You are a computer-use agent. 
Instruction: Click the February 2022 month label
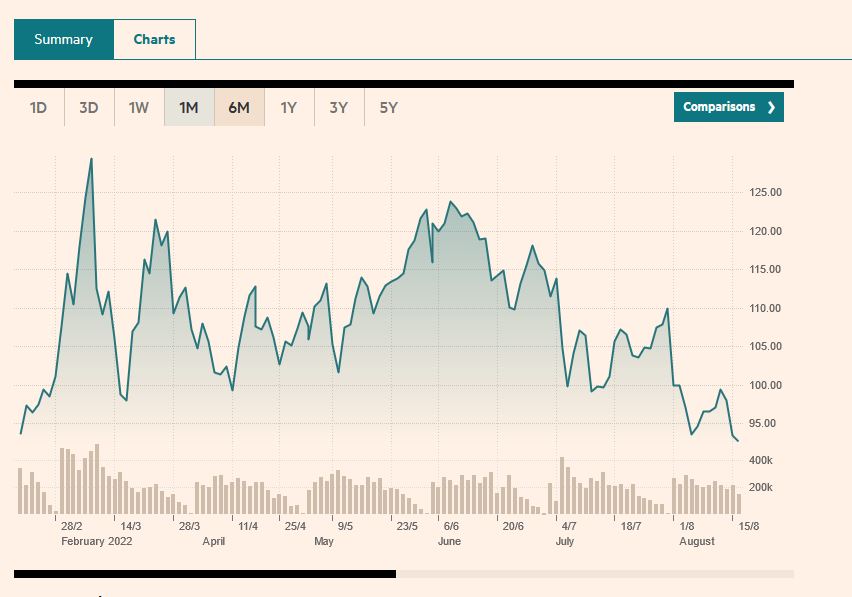pyautogui.click(x=97, y=541)
